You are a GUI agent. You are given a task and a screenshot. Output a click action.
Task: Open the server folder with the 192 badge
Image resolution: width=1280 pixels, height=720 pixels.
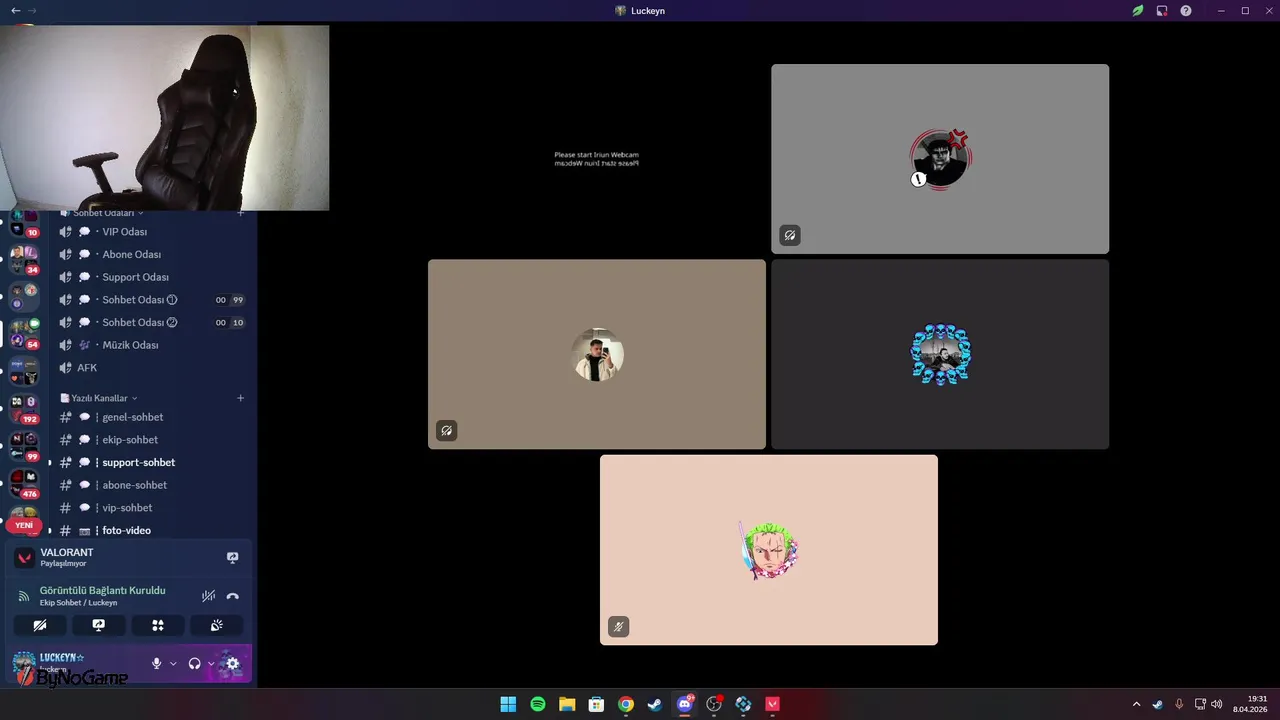click(x=24, y=408)
